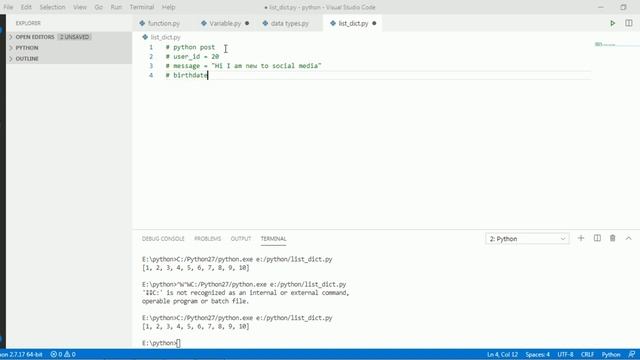Switch to the data types.py tab
This screenshot has width=640, height=360.
click(x=289, y=23)
